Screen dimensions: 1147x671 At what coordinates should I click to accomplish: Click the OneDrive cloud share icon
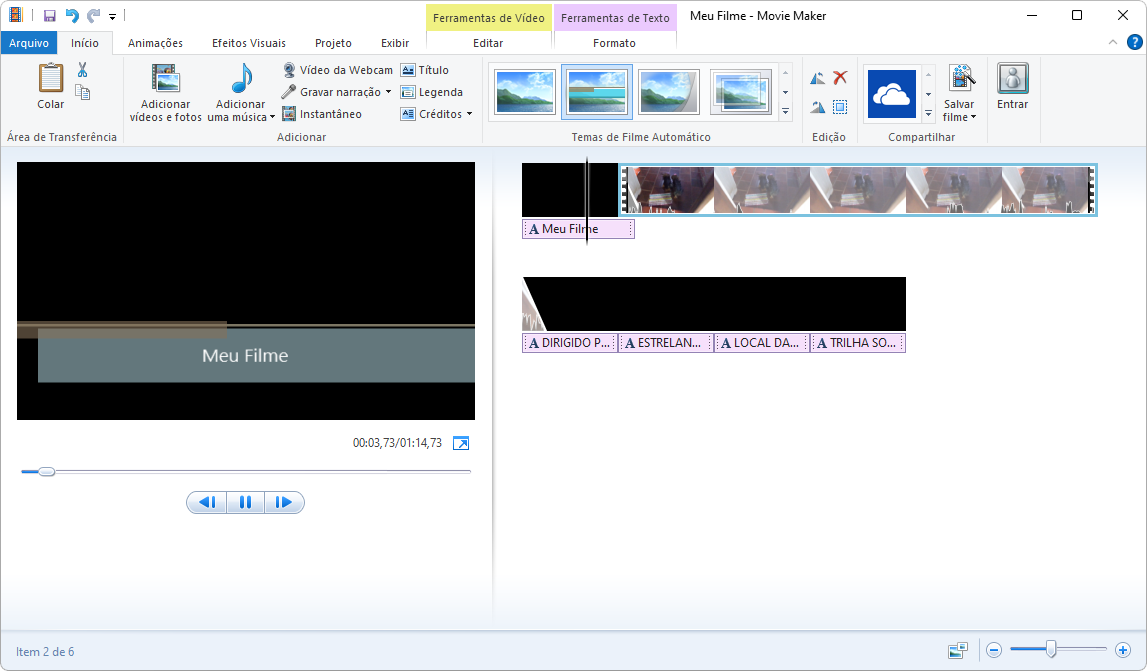[x=890, y=94]
